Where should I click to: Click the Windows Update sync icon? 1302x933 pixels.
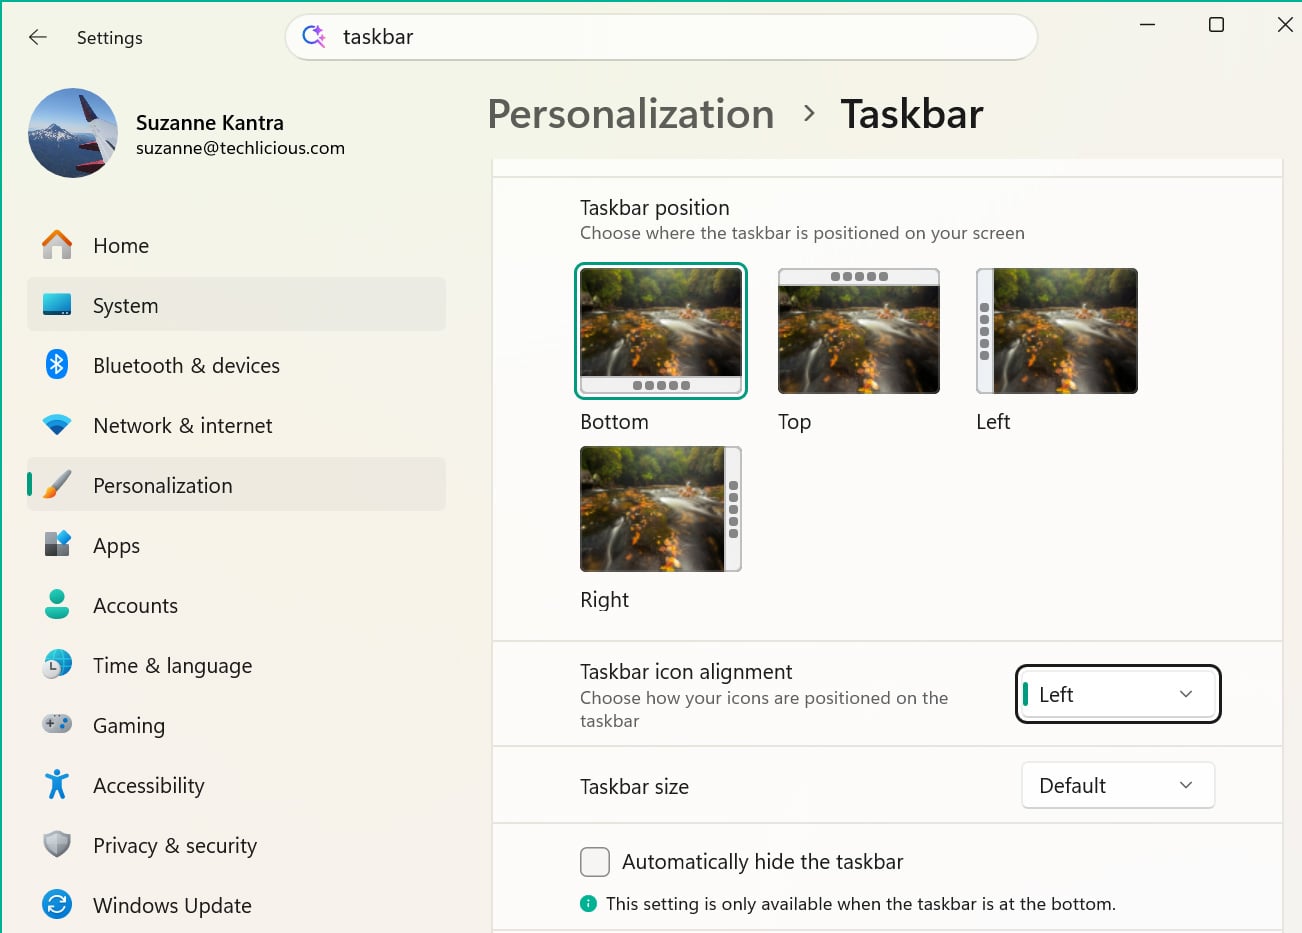pyautogui.click(x=57, y=904)
